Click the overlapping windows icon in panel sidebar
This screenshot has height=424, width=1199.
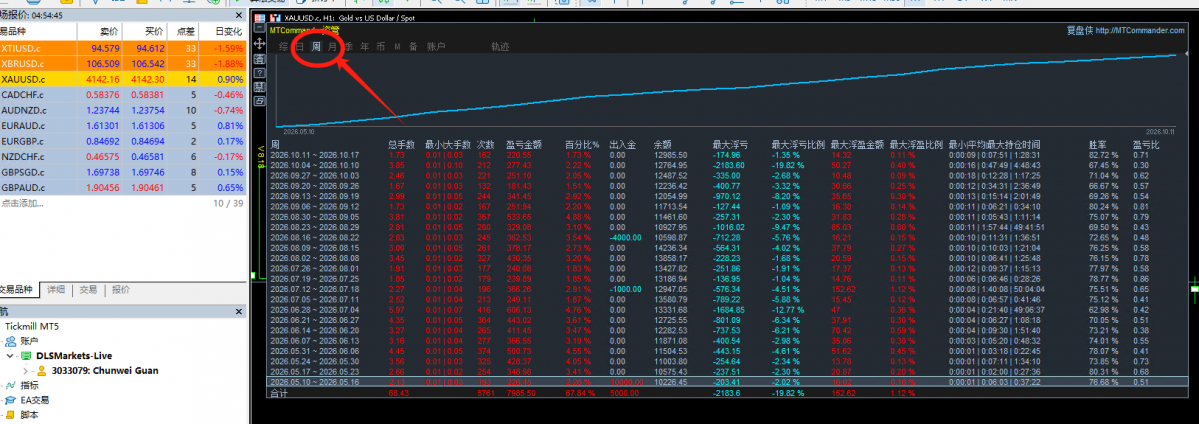(x=259, y=100)
